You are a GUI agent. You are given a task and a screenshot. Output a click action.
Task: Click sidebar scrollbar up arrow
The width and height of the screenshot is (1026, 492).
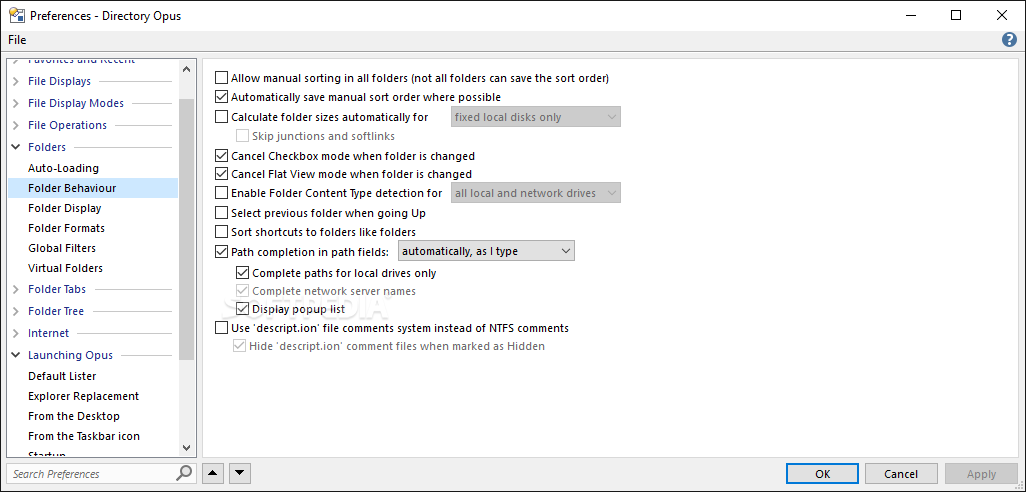point(186,69)
